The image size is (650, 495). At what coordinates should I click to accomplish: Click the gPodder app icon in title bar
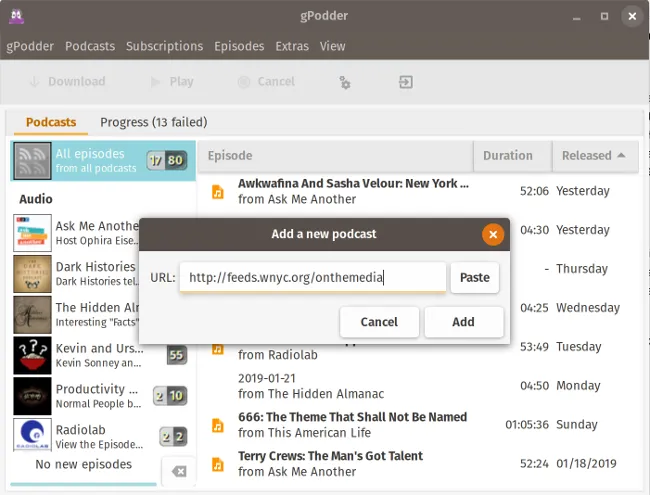click(19, 16)
